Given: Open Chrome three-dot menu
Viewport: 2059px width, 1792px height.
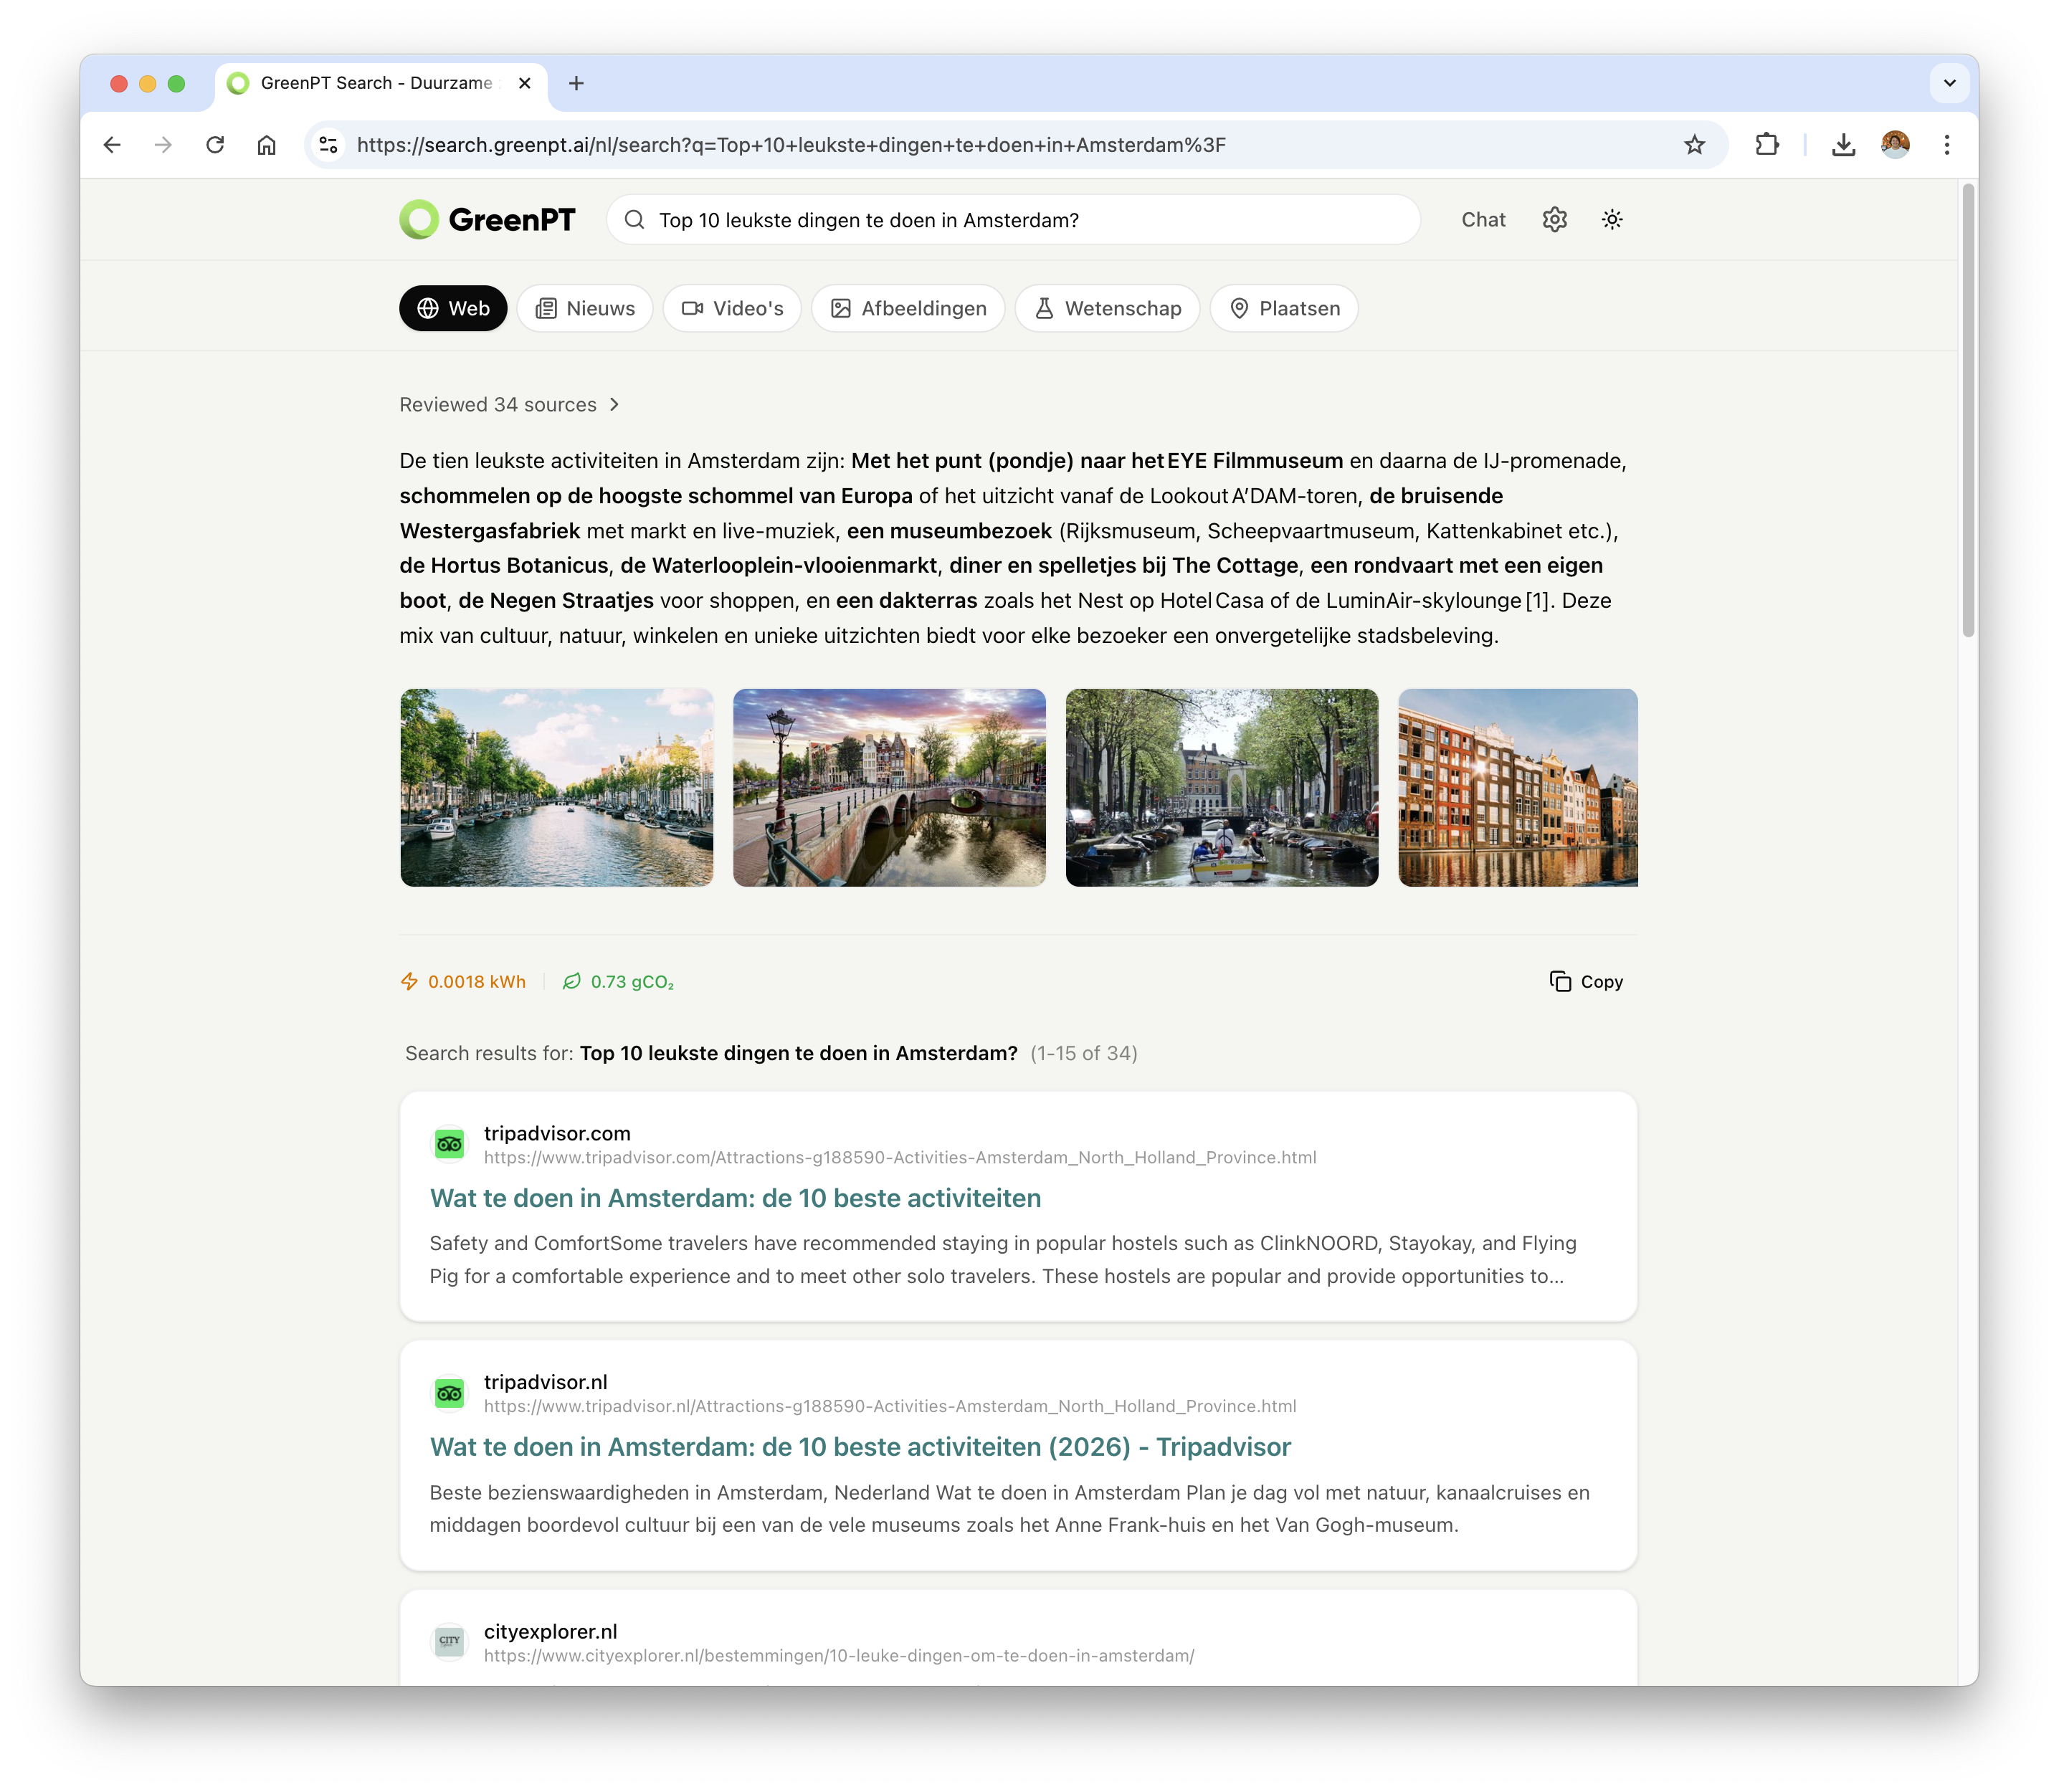Looking at the screenshot, I should tap(1946, 145).
